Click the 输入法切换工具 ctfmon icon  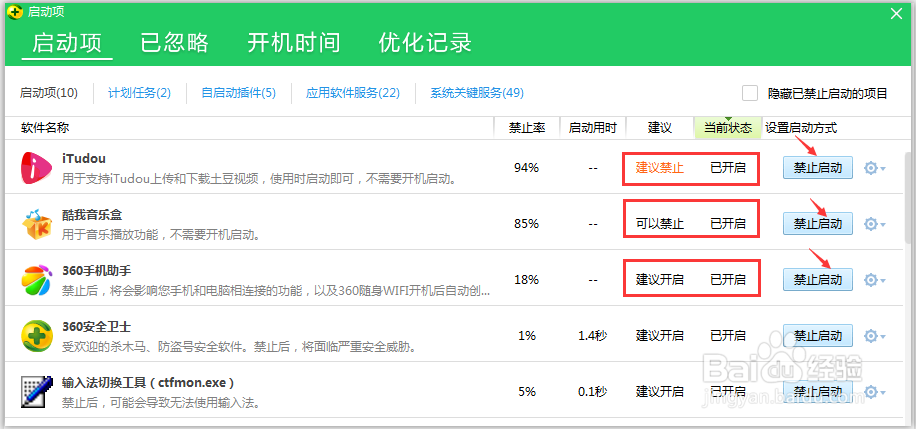pos(37,391)
